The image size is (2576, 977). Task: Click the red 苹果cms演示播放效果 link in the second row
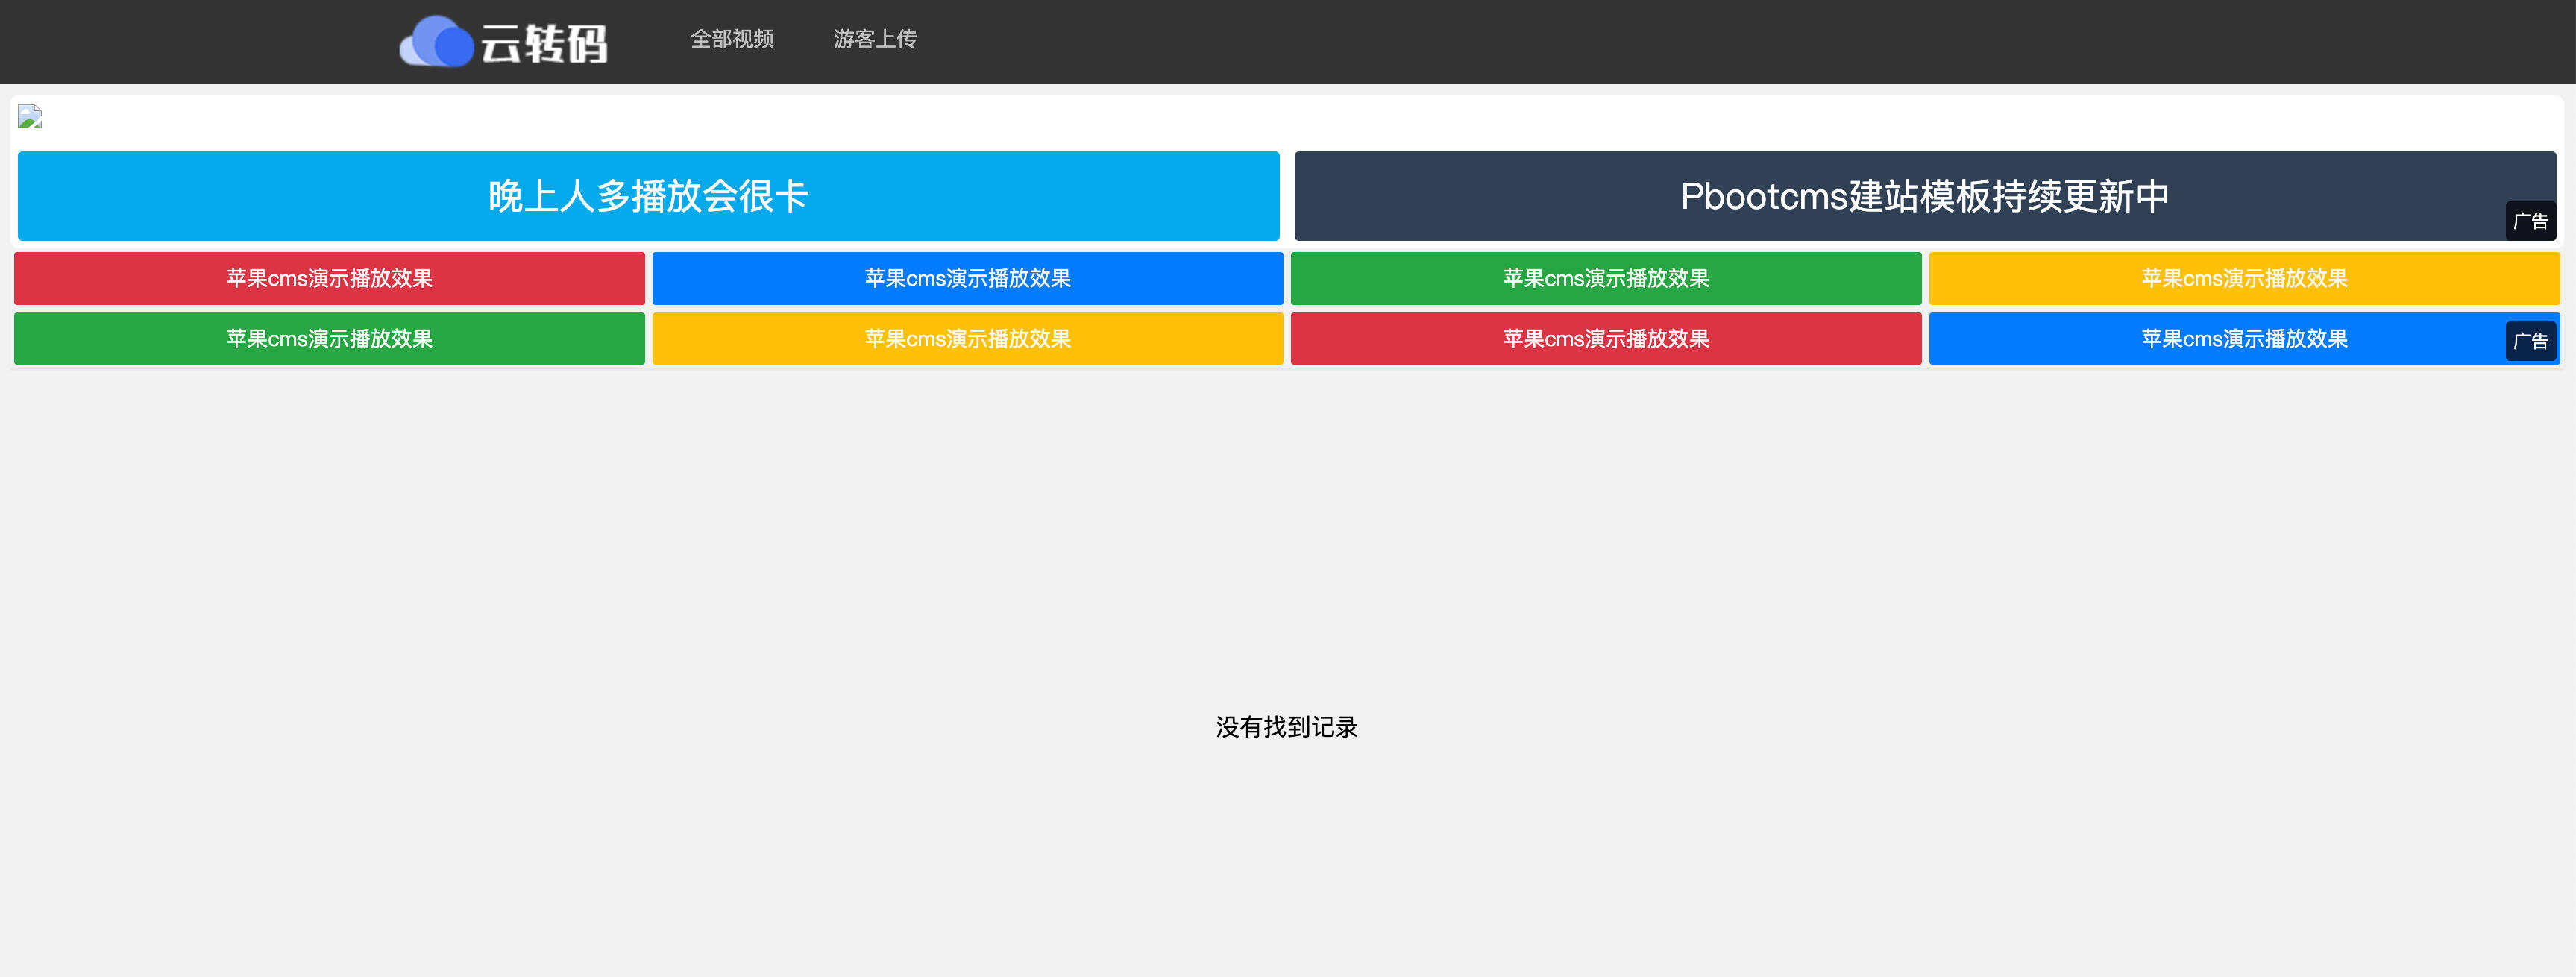pos(1606,339)
